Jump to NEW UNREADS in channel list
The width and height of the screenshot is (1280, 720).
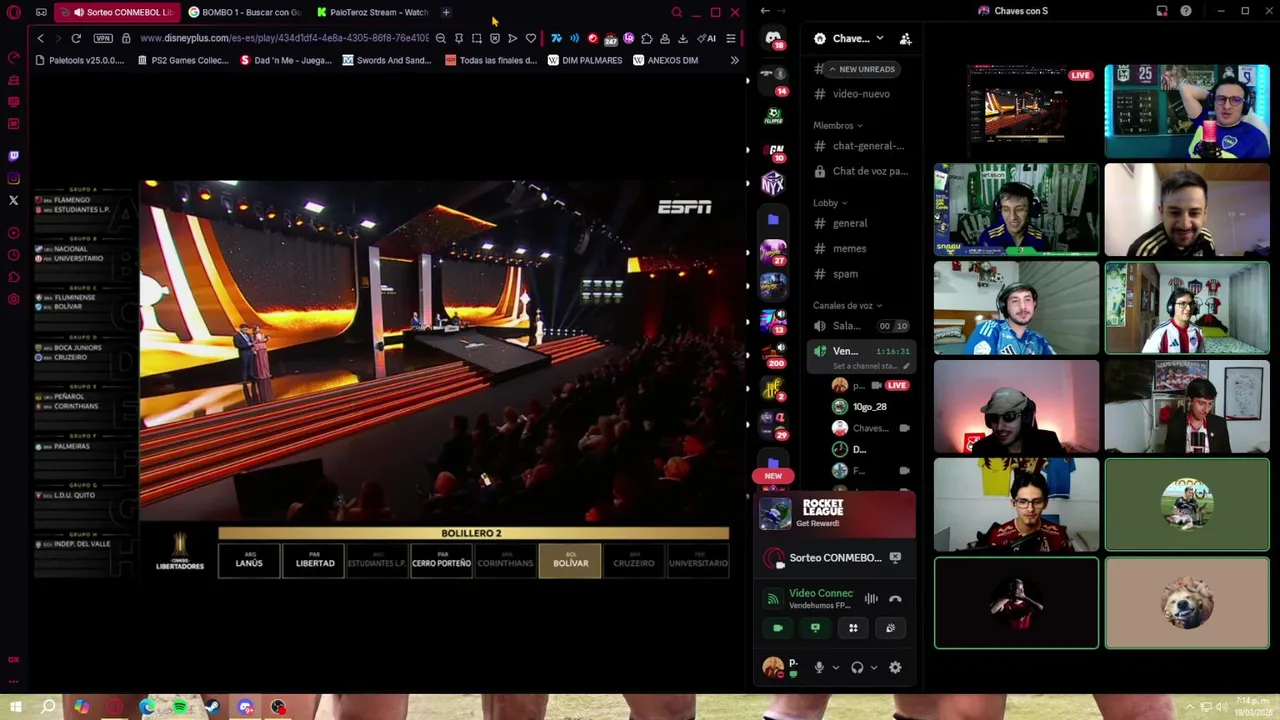click(861, 69)
